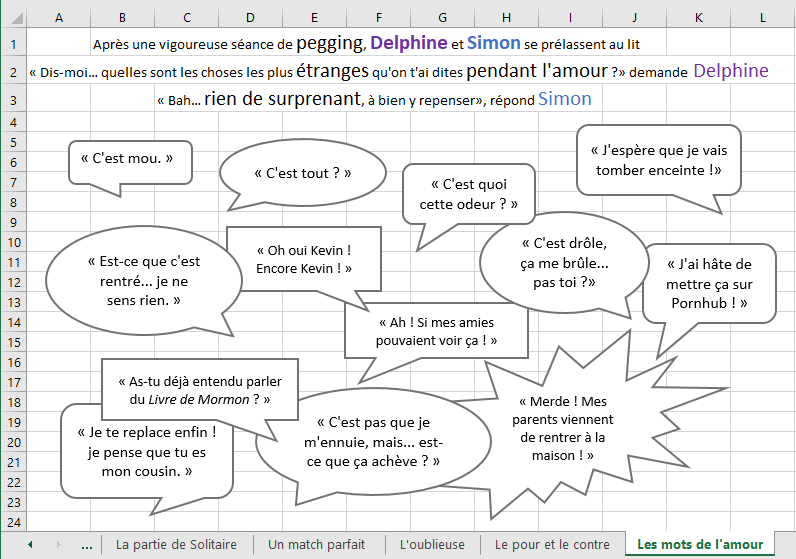The height and width of the screenshot is (559, 796).
Task: Select column A by its header
Action: (x=58, y=18)
